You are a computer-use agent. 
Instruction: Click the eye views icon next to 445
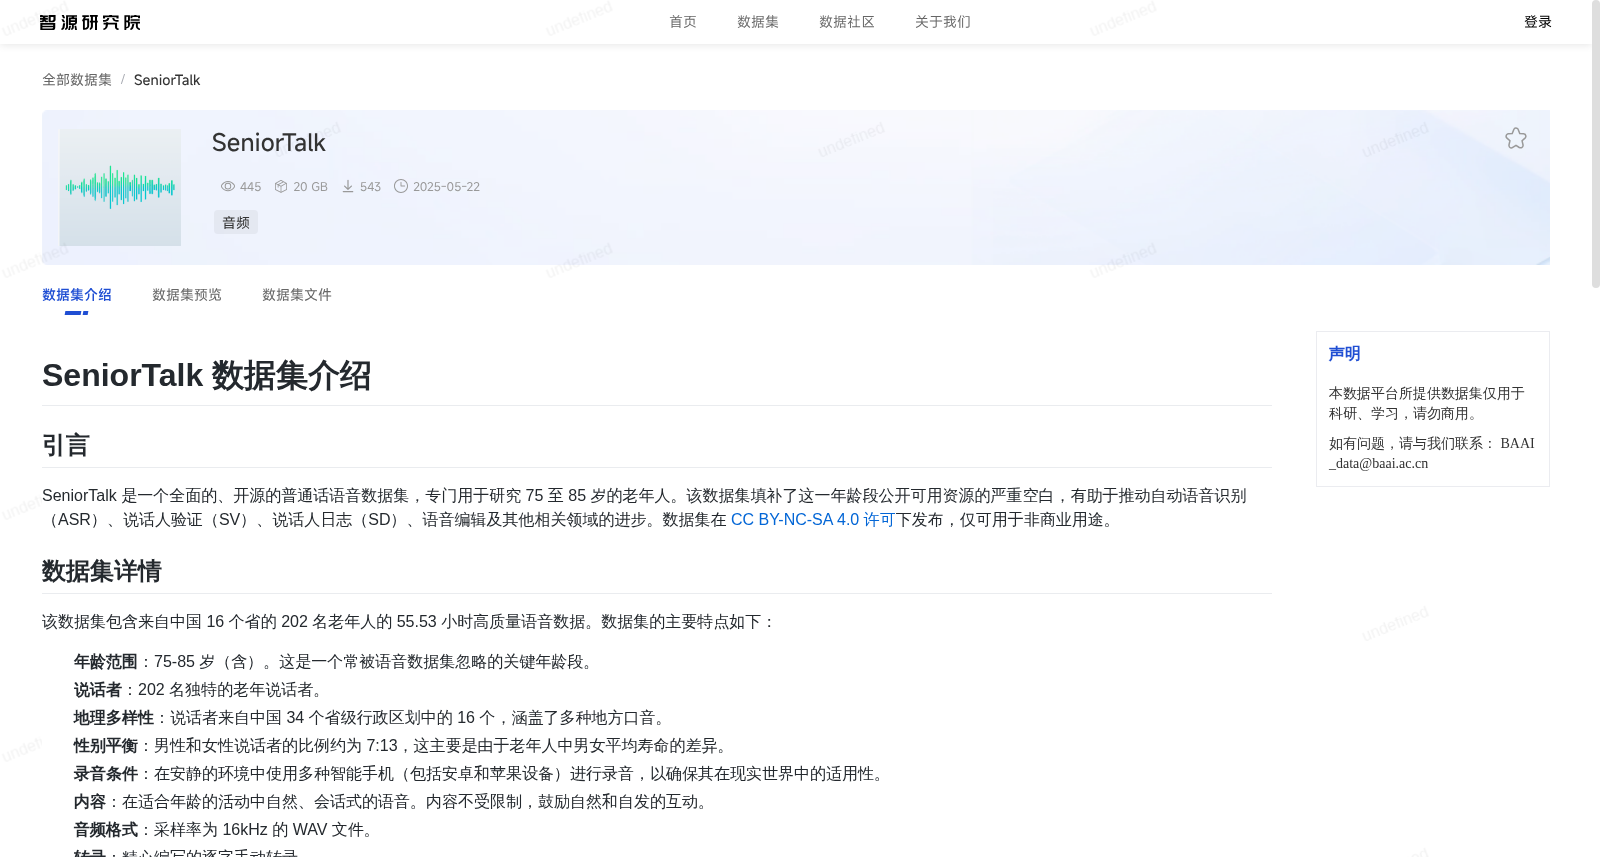pyautogui.click(x=228, y=187)
